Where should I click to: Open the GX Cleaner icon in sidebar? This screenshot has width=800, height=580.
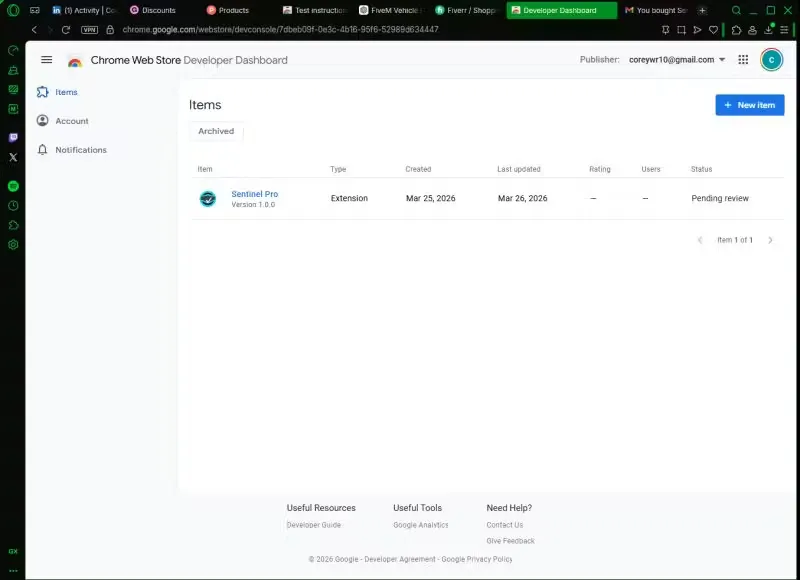click(13, 70)
